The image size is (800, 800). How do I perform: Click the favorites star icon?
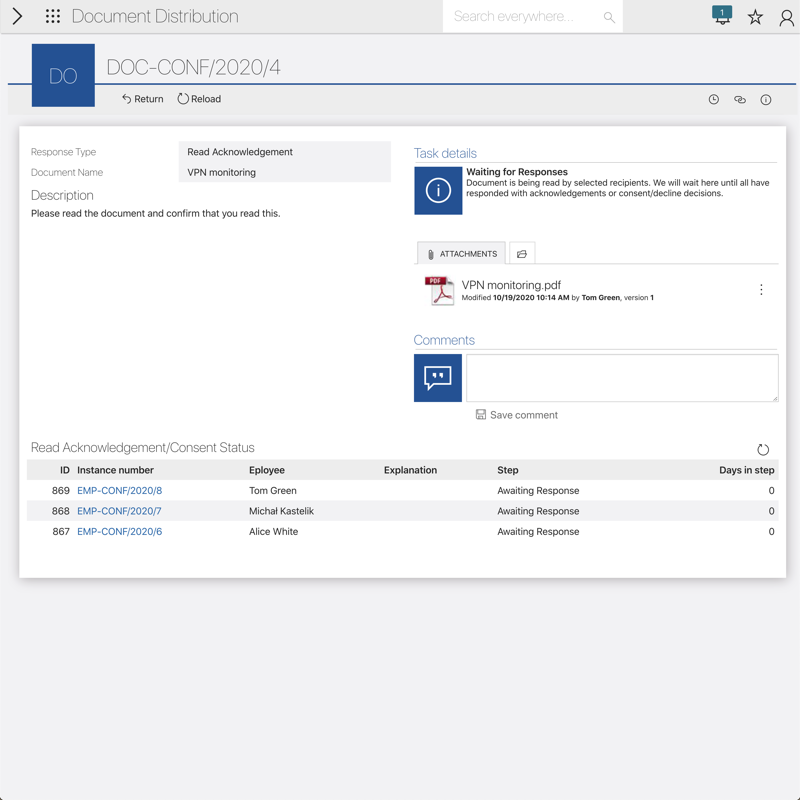pyautogui.click(x=755, y=17)
